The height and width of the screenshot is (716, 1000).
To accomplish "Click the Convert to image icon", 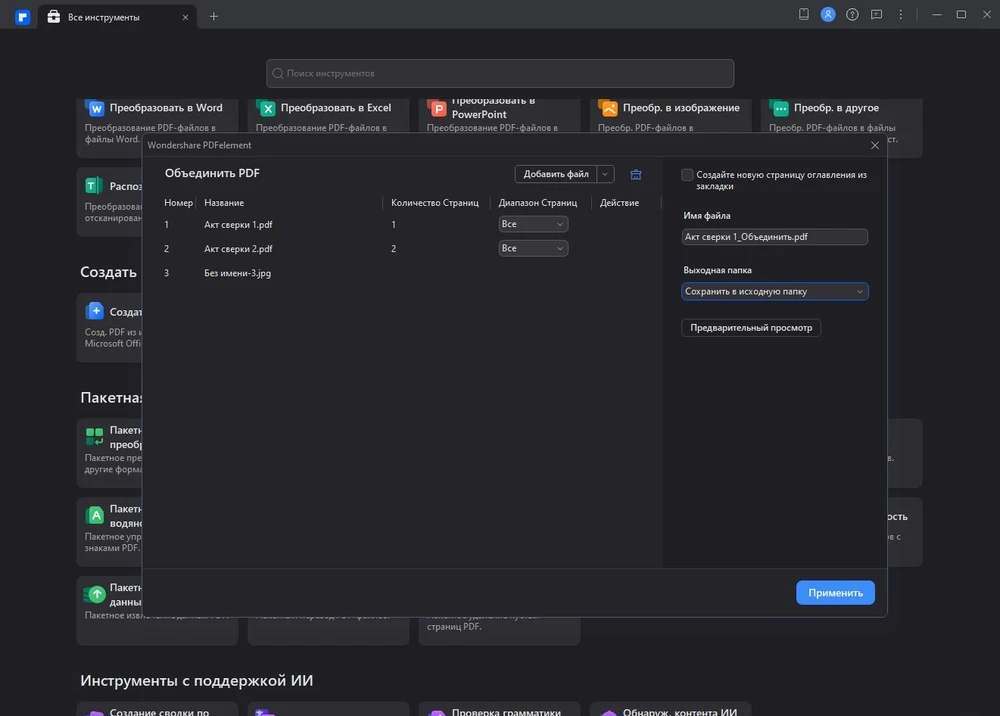I will point(608,108).
